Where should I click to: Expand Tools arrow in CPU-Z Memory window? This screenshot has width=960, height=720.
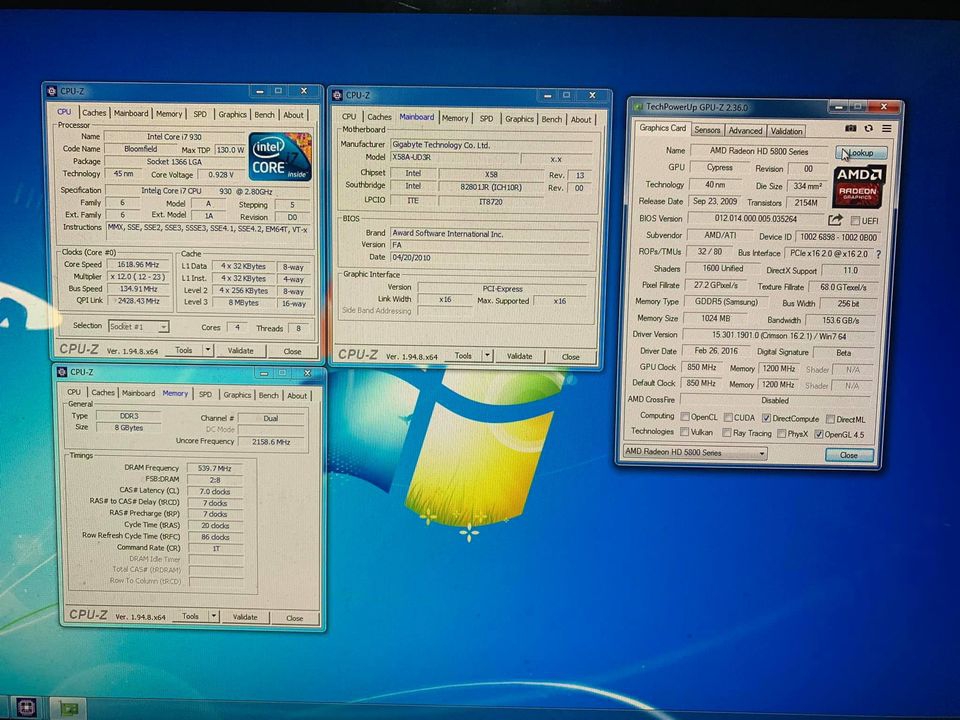[214, 616]
